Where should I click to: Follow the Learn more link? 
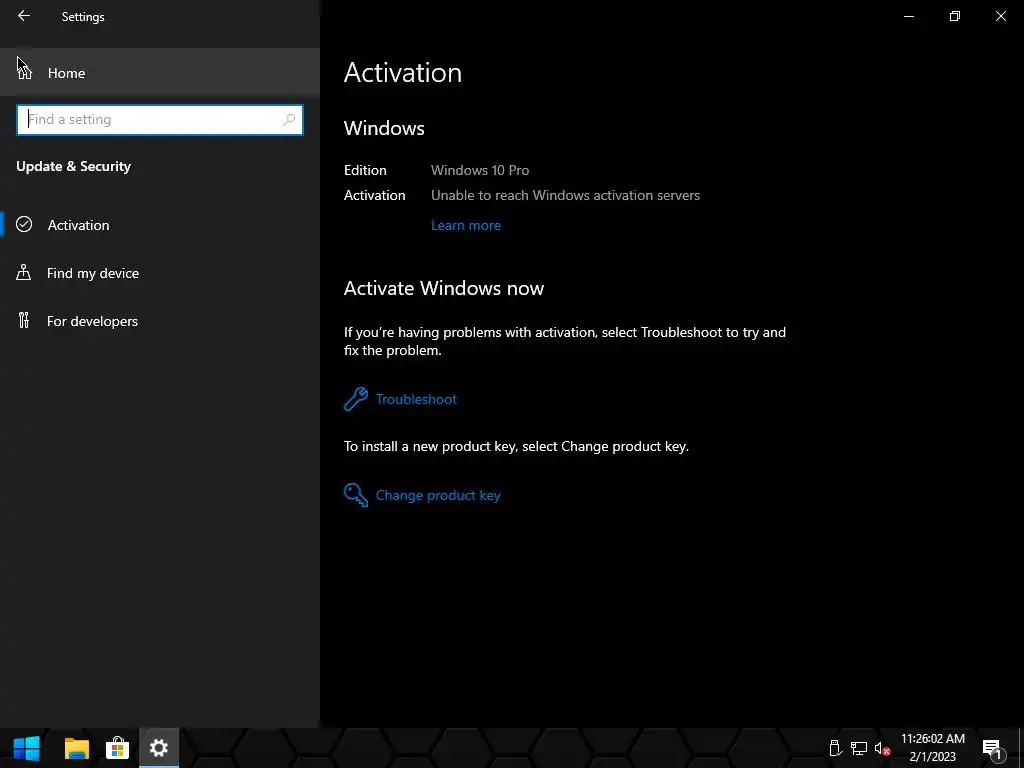pos(466,225)
